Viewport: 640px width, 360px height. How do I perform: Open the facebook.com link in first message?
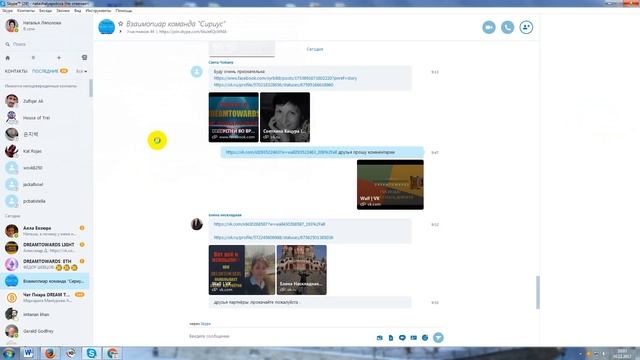(x=285, y=78)
